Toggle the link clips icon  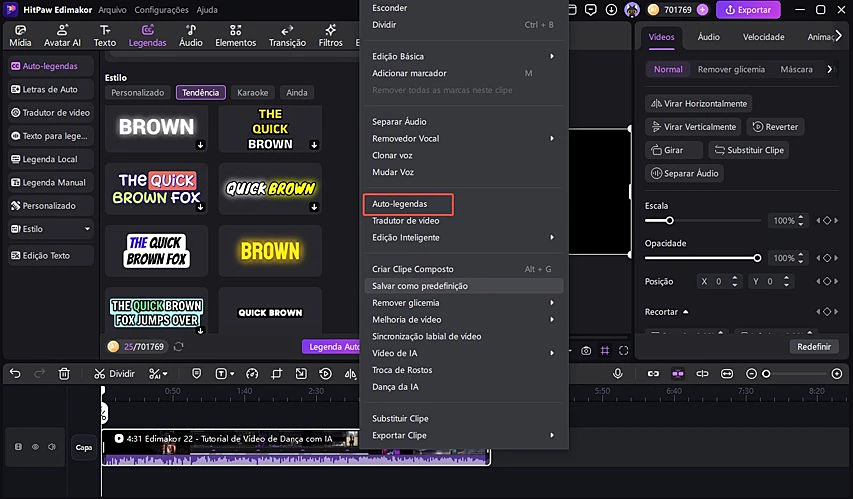click(x=653, y=373)
